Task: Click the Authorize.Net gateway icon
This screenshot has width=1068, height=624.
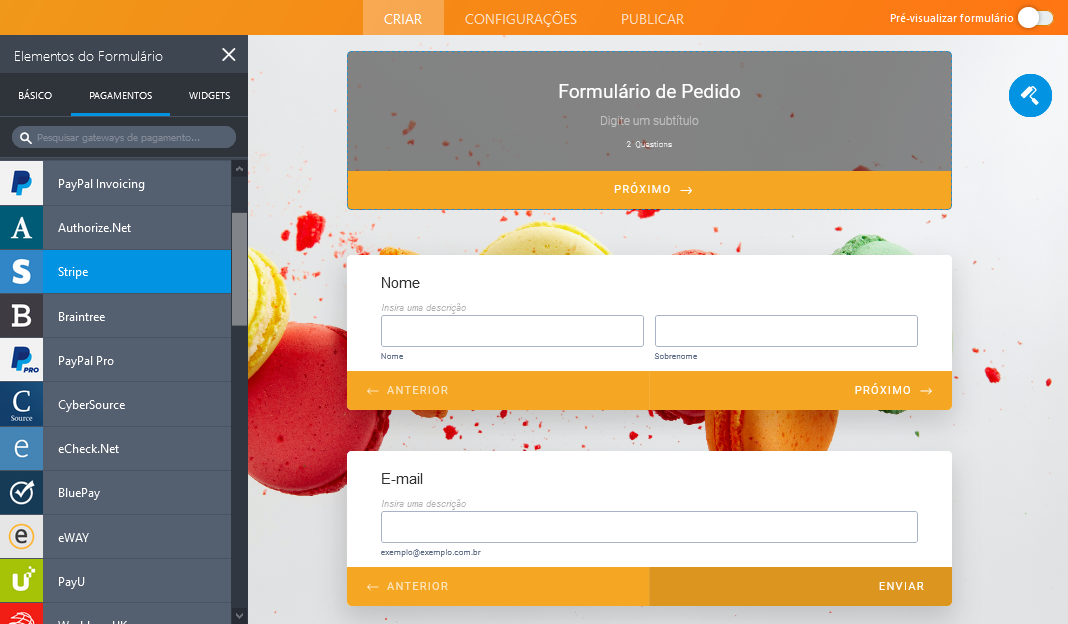Action: pos(21,228)
